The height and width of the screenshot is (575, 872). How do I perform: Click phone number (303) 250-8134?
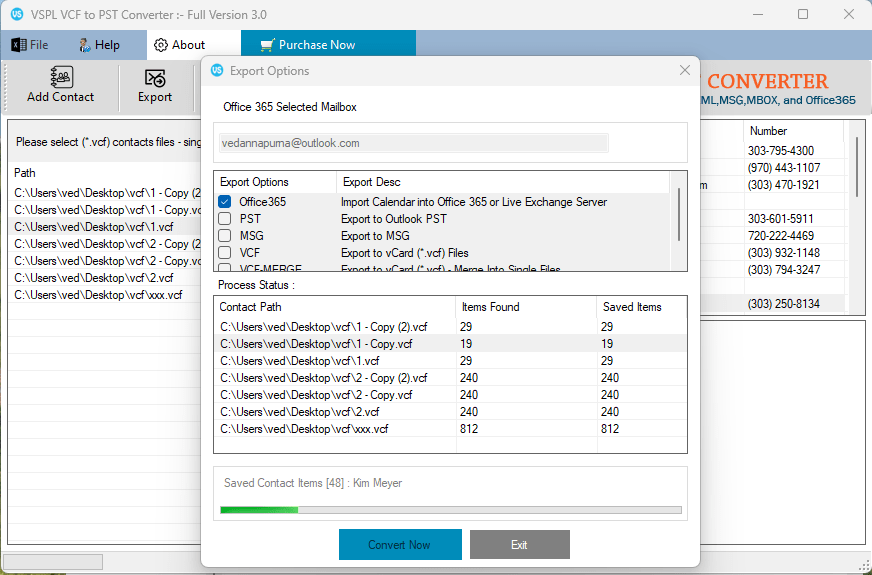[x=784, y=304]
